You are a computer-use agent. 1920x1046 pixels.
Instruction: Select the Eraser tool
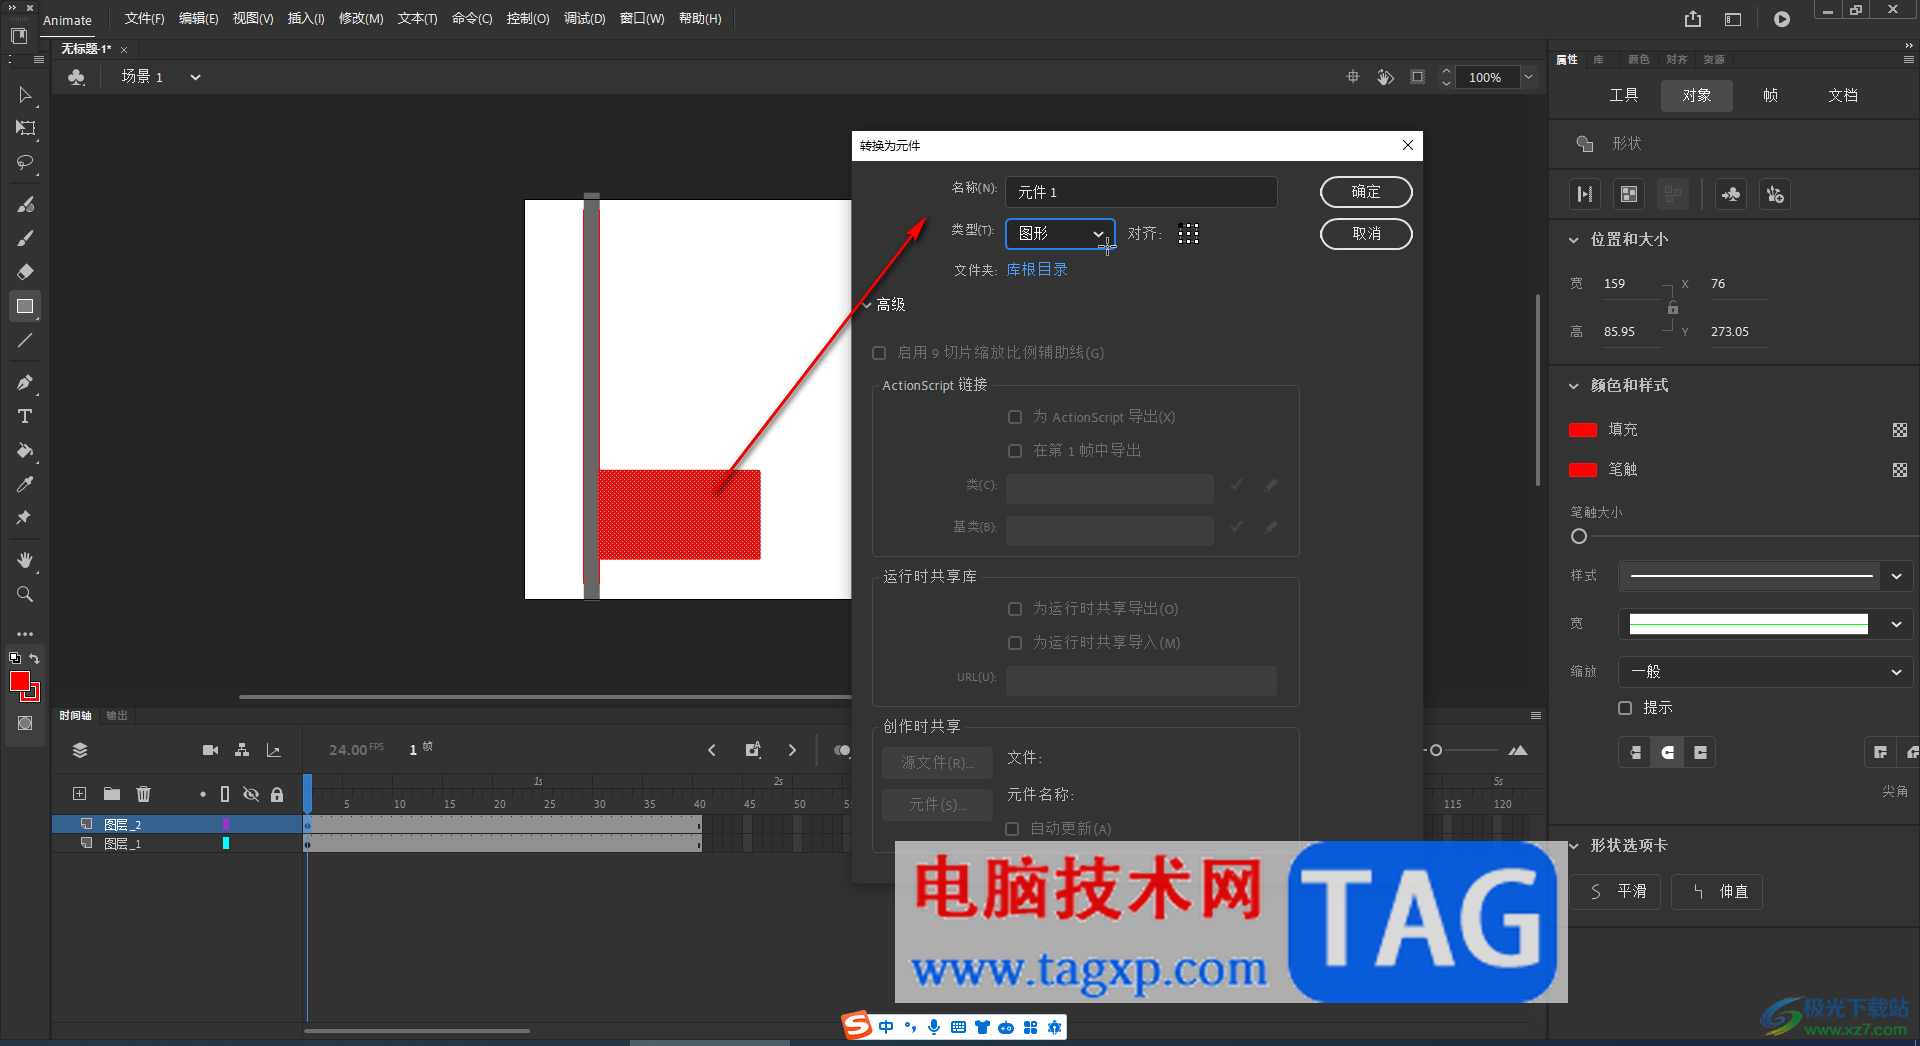pos(25,272)
